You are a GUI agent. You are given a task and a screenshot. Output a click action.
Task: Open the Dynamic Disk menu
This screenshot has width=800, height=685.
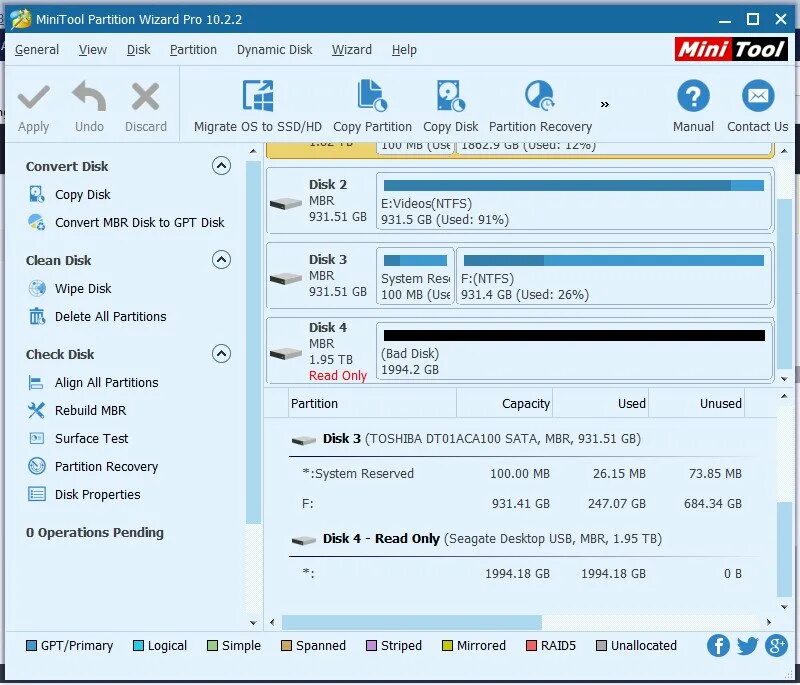(x=274, y=49)
